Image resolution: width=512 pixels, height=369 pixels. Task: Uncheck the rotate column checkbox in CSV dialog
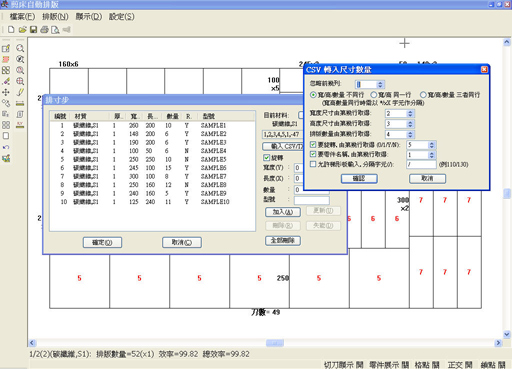pos(313,145)
